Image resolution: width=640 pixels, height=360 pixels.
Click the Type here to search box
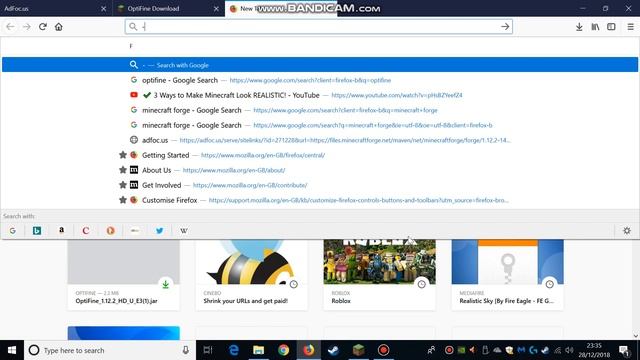tap(110, 350)
